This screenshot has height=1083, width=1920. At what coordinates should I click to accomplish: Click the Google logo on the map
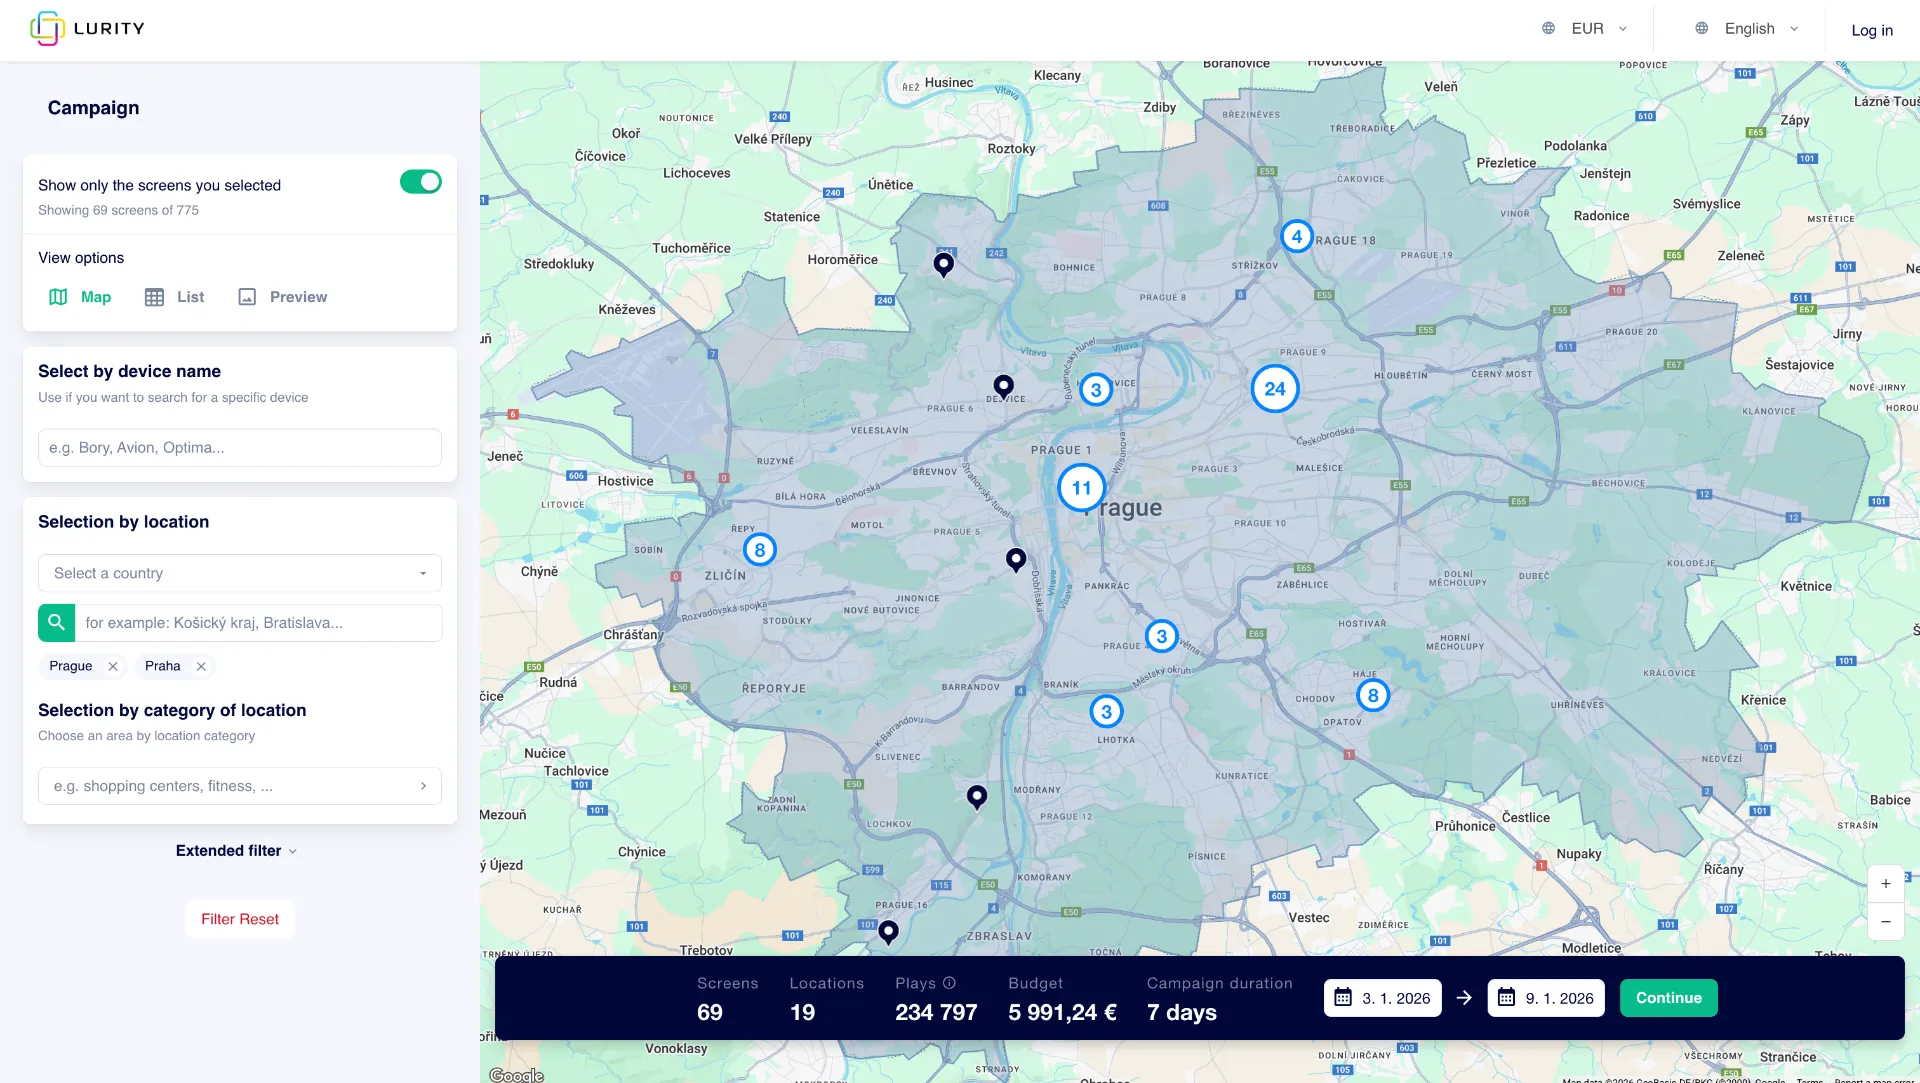517,1075
